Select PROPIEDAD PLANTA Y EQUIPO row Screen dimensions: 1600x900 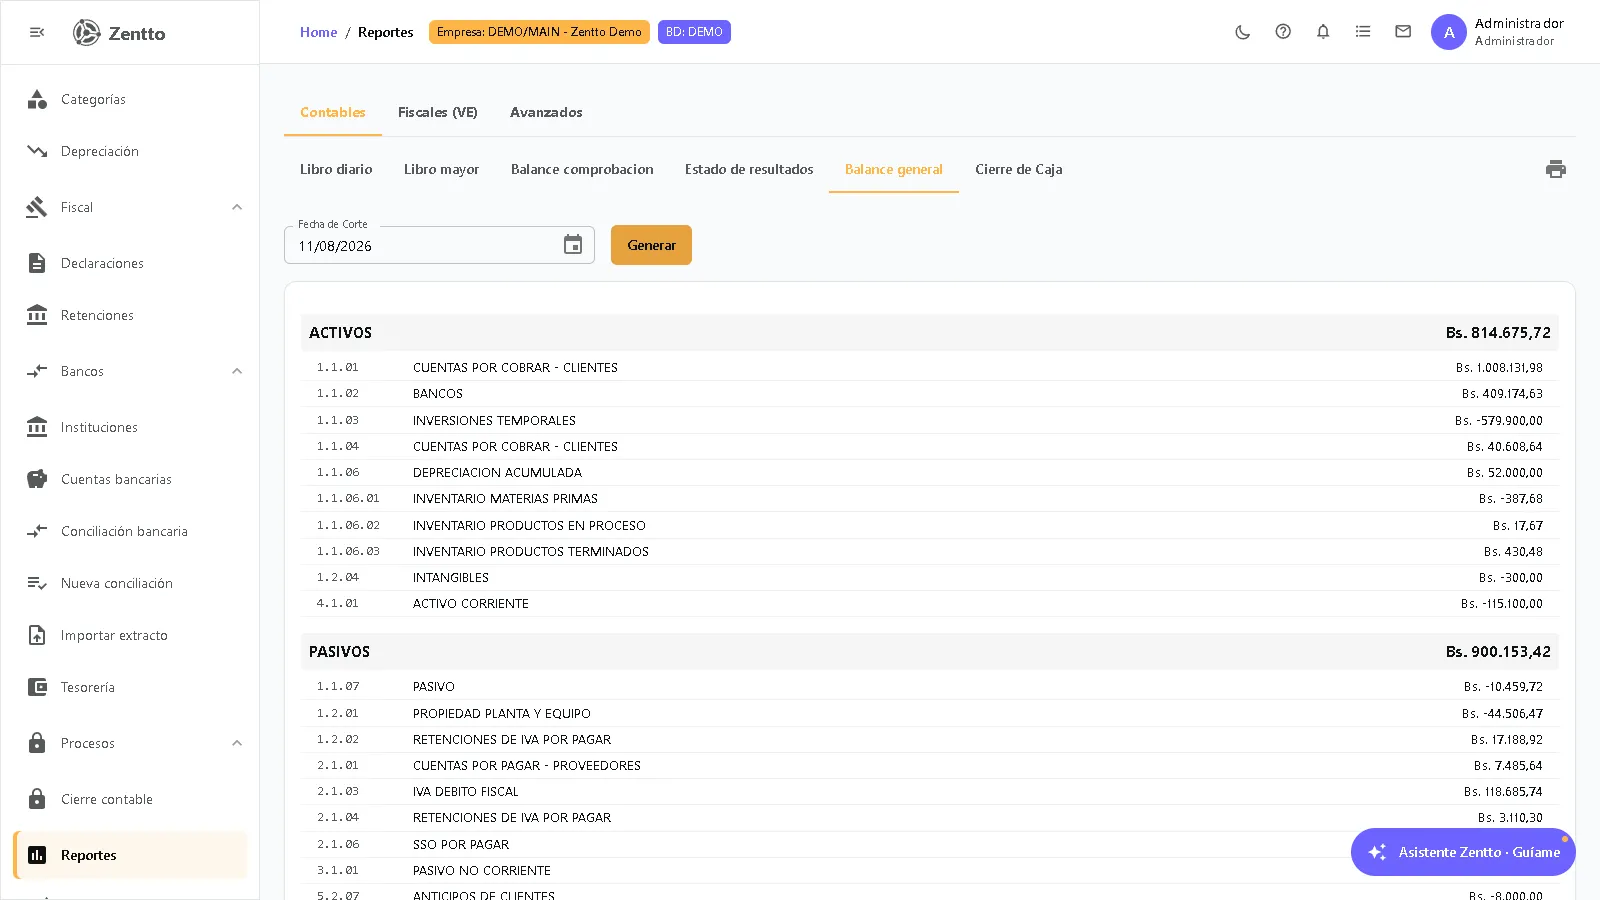[x=930, y=713]
